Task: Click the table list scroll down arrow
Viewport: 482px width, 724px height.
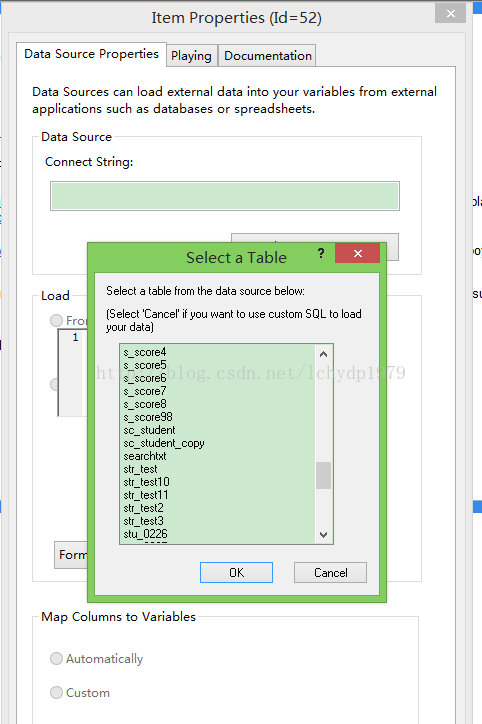Action: pyautogui.click(x=324, y=534)
